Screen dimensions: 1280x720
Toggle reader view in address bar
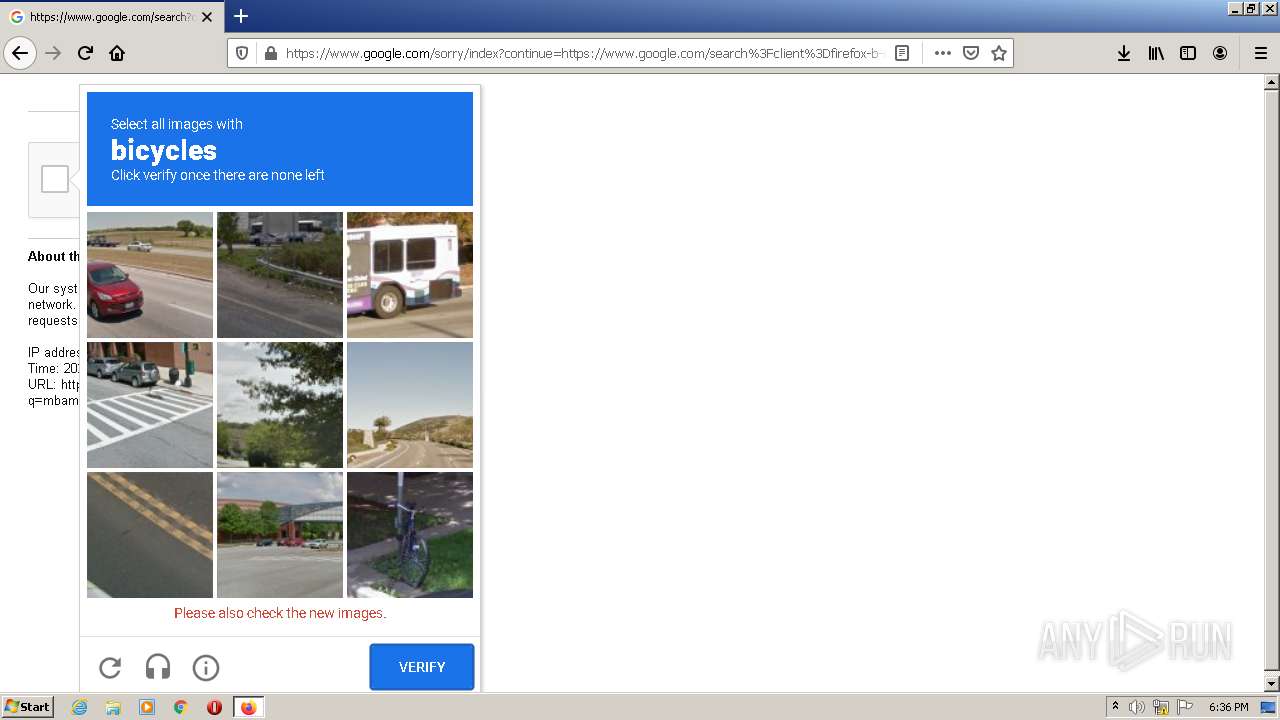click(x=902, y=53)
